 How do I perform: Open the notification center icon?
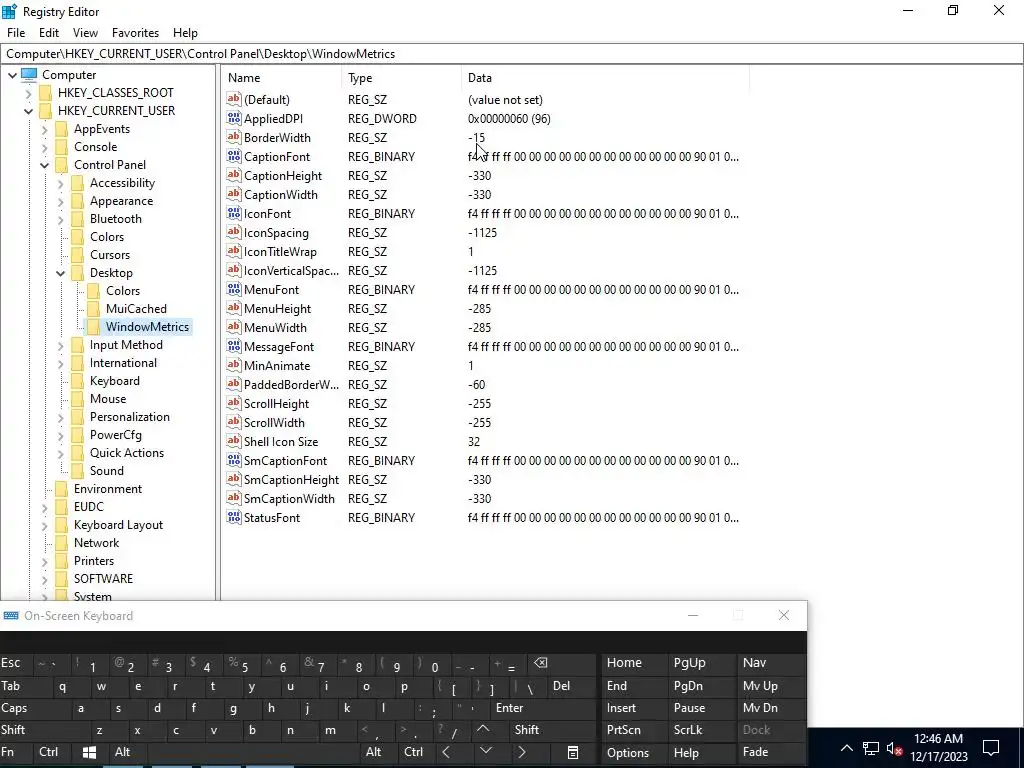click(991, 748)
